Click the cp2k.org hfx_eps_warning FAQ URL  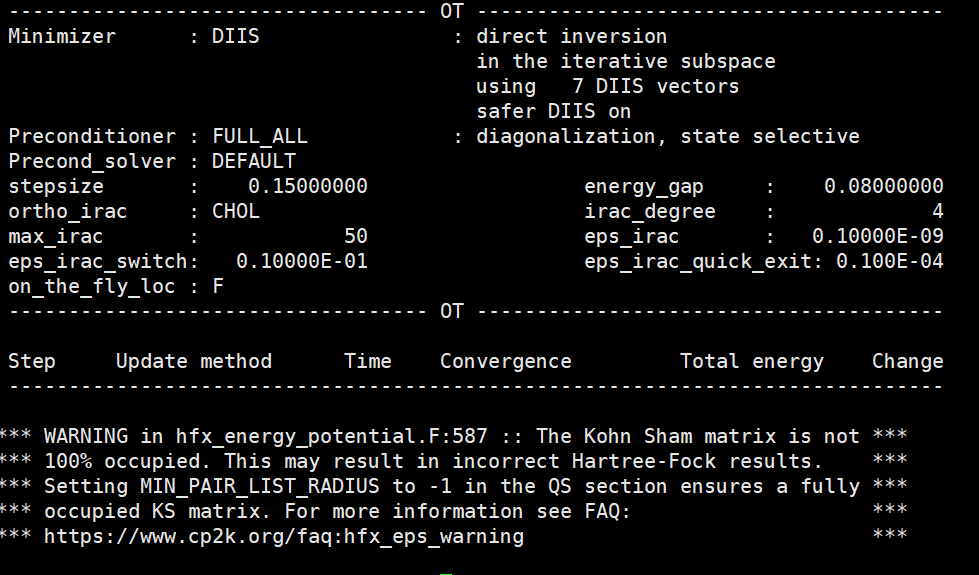tap(283, 537)
